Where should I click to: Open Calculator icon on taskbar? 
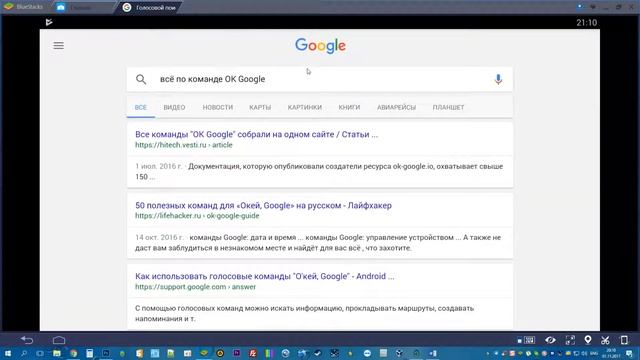coord(89,353)
